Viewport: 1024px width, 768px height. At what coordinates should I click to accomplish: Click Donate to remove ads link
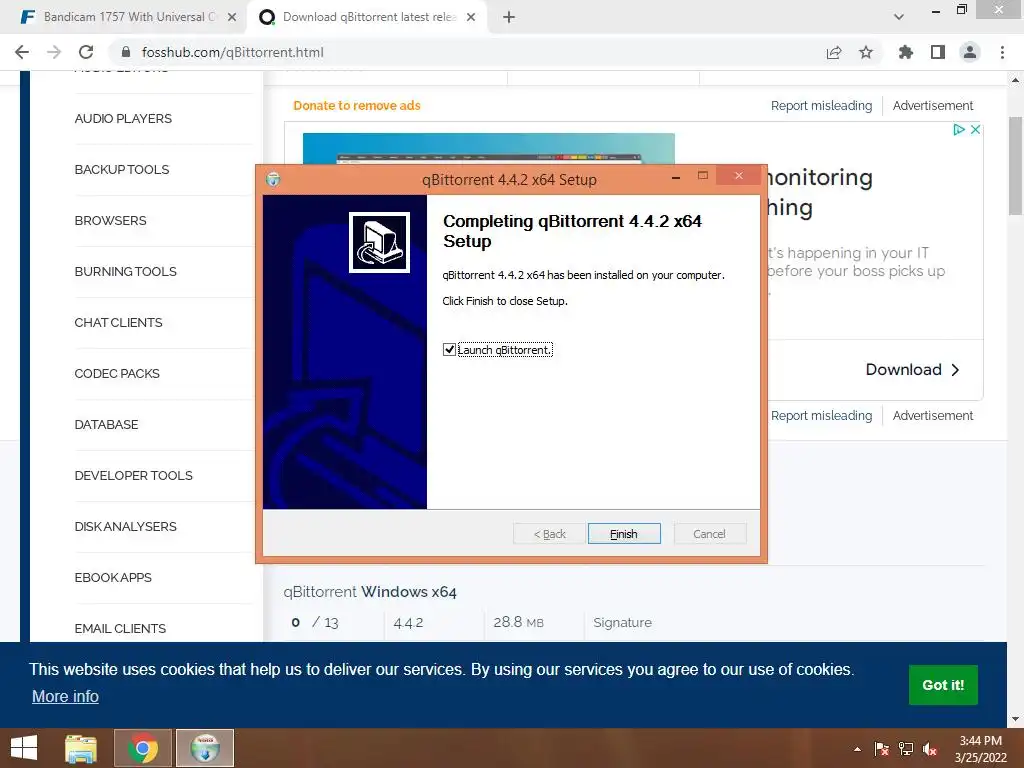tap(357, 105)
